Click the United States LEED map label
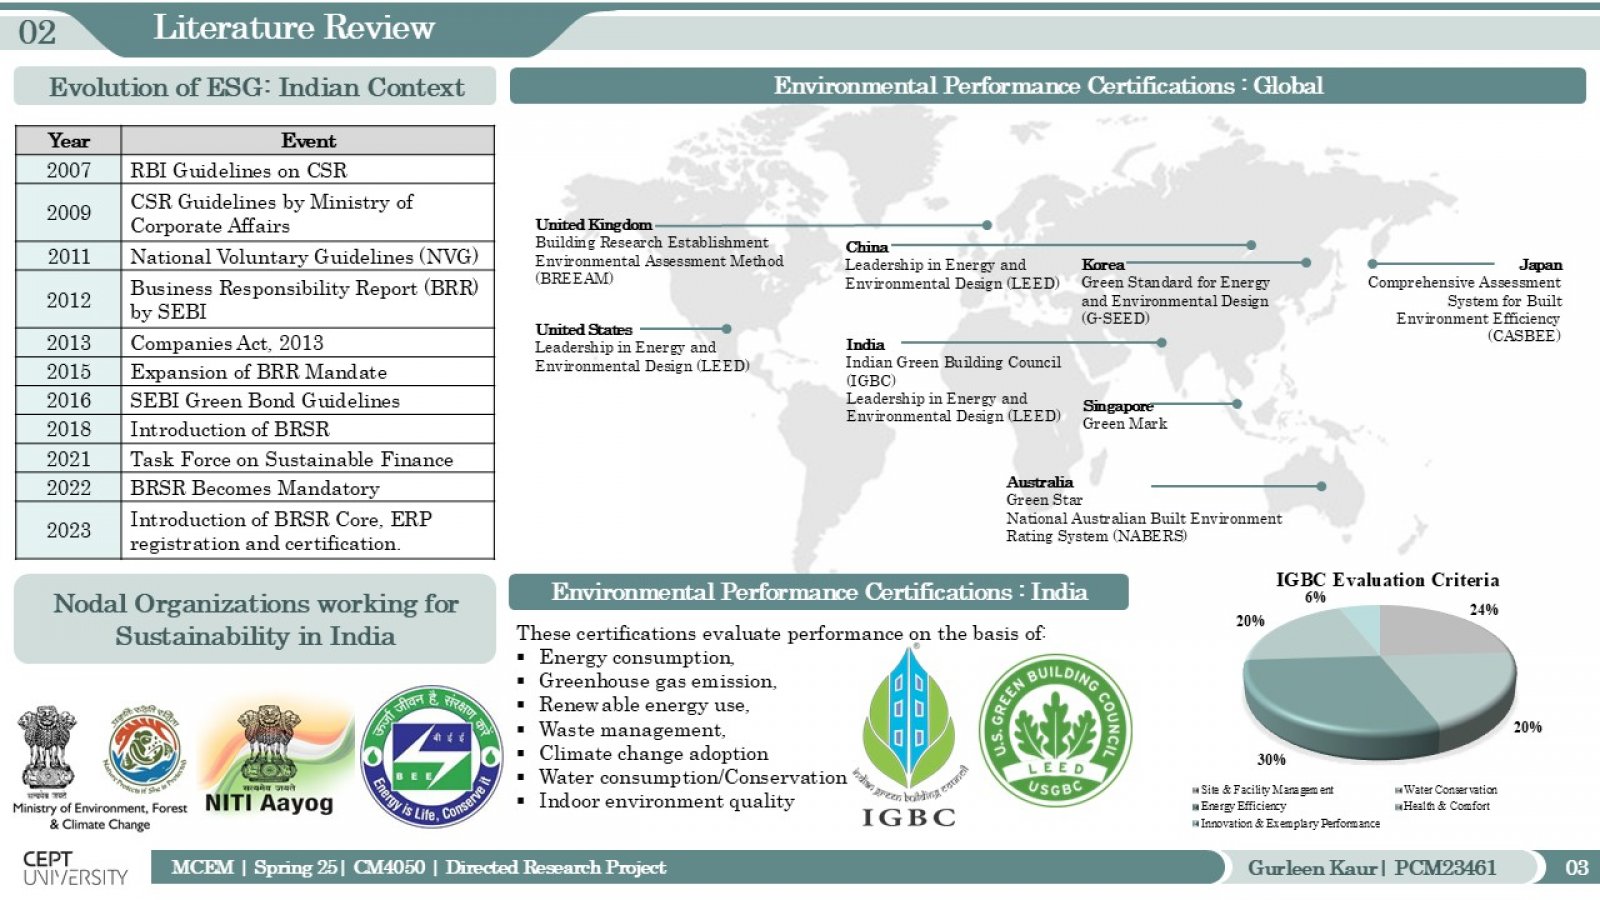 click(642, 348)
